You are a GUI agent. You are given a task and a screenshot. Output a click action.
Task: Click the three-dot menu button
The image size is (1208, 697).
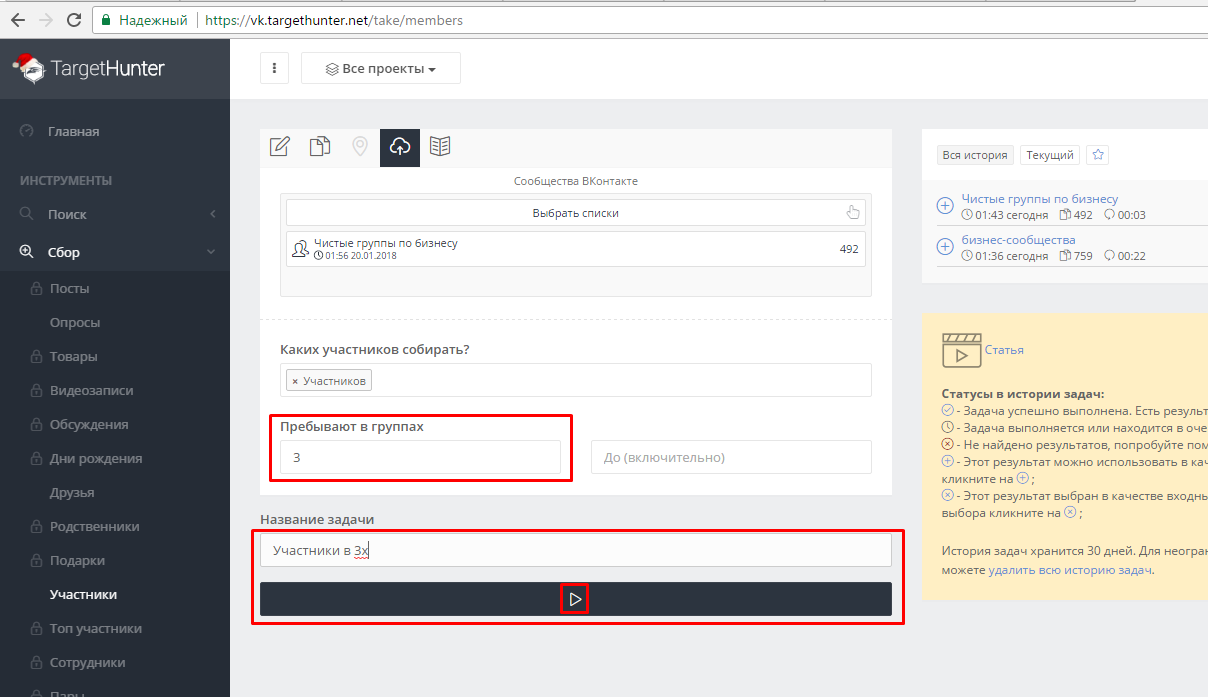click(x=275, y=69)
